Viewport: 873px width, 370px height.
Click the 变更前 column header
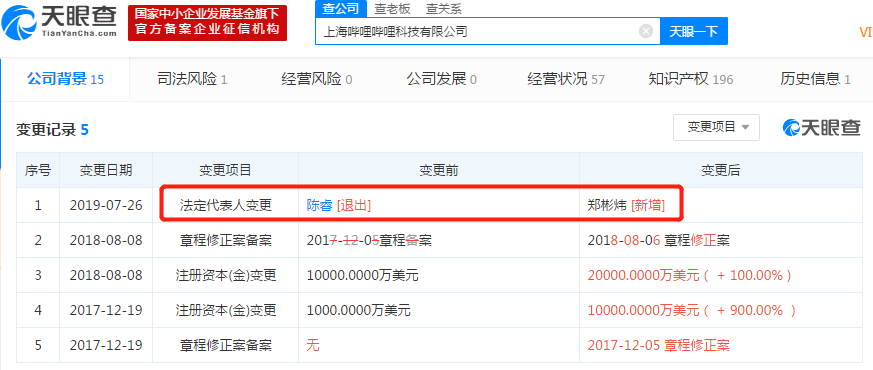point(439,170)
